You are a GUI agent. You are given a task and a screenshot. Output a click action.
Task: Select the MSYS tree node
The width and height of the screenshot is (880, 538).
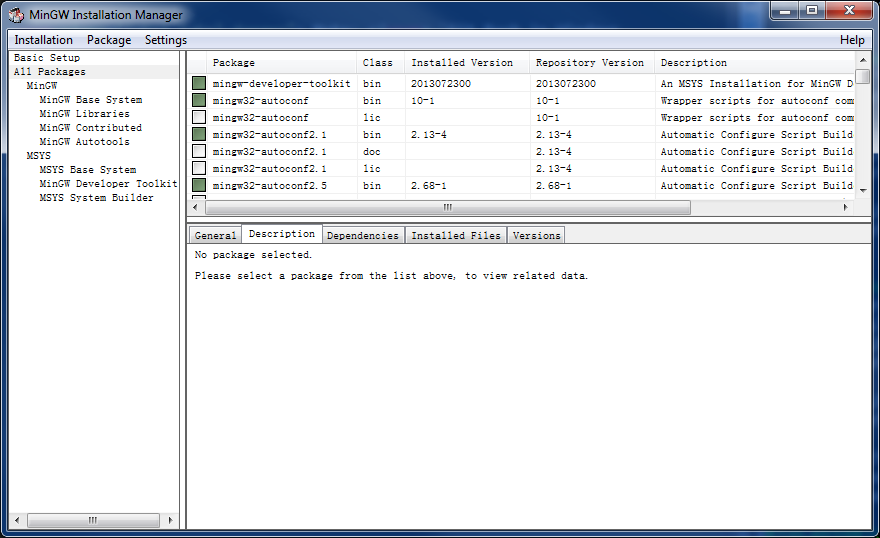click(39, 156)
